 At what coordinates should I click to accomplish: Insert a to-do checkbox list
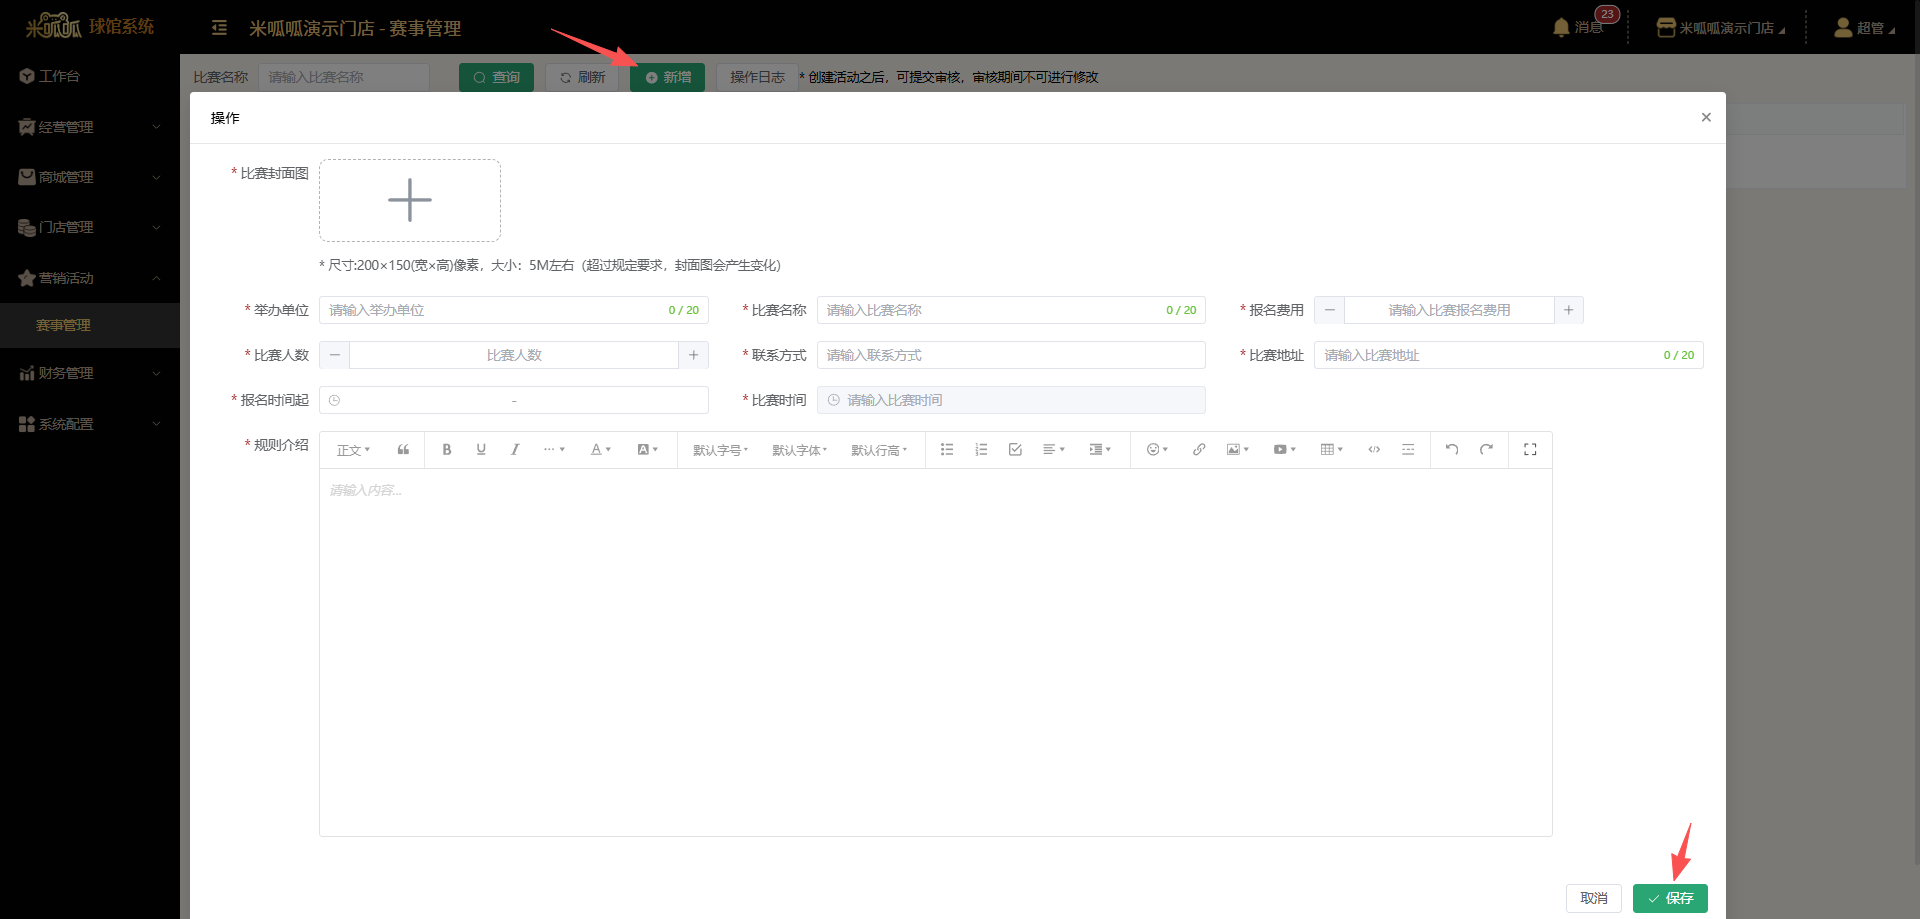[x=1015, y=450]
